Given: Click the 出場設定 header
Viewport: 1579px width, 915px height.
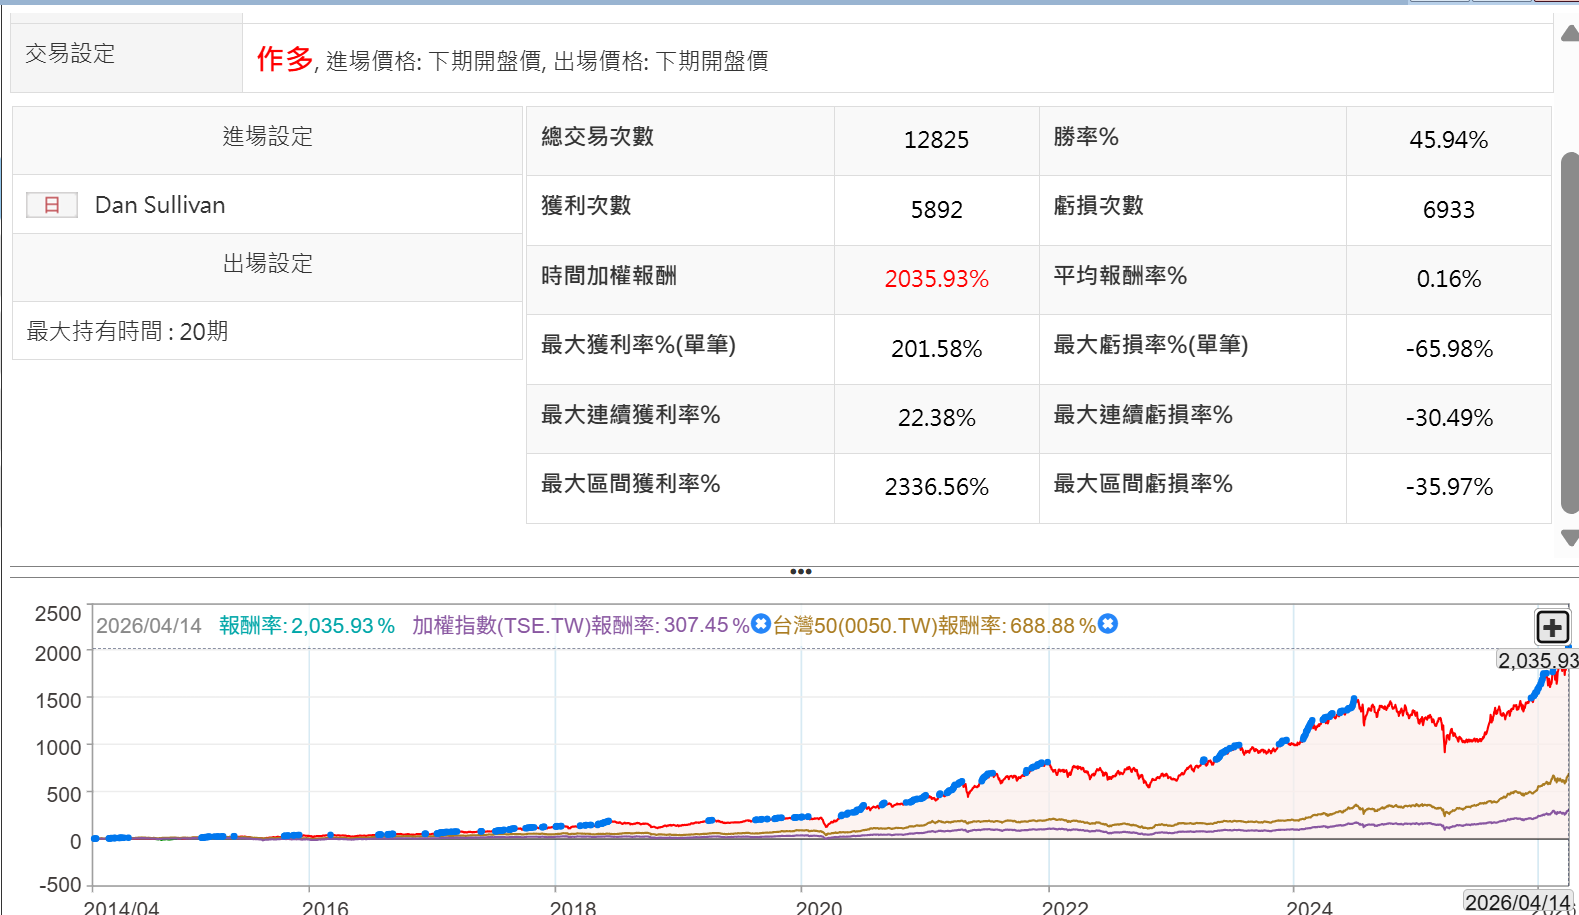Looking at the screenshot, I should click(x=267, y=264).
